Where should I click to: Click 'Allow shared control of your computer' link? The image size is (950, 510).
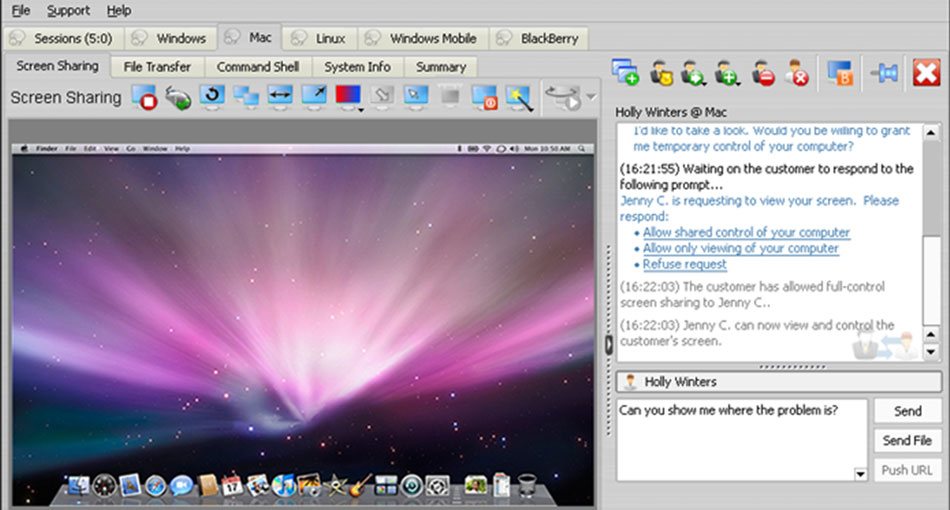coord(746,232)
